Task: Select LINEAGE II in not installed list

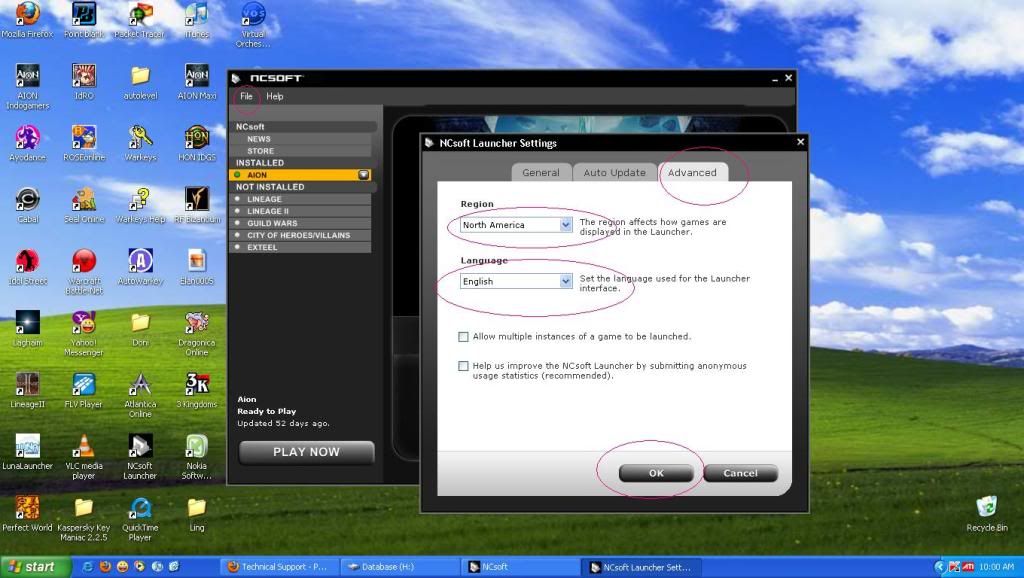Action: click(x=300, y=211)
